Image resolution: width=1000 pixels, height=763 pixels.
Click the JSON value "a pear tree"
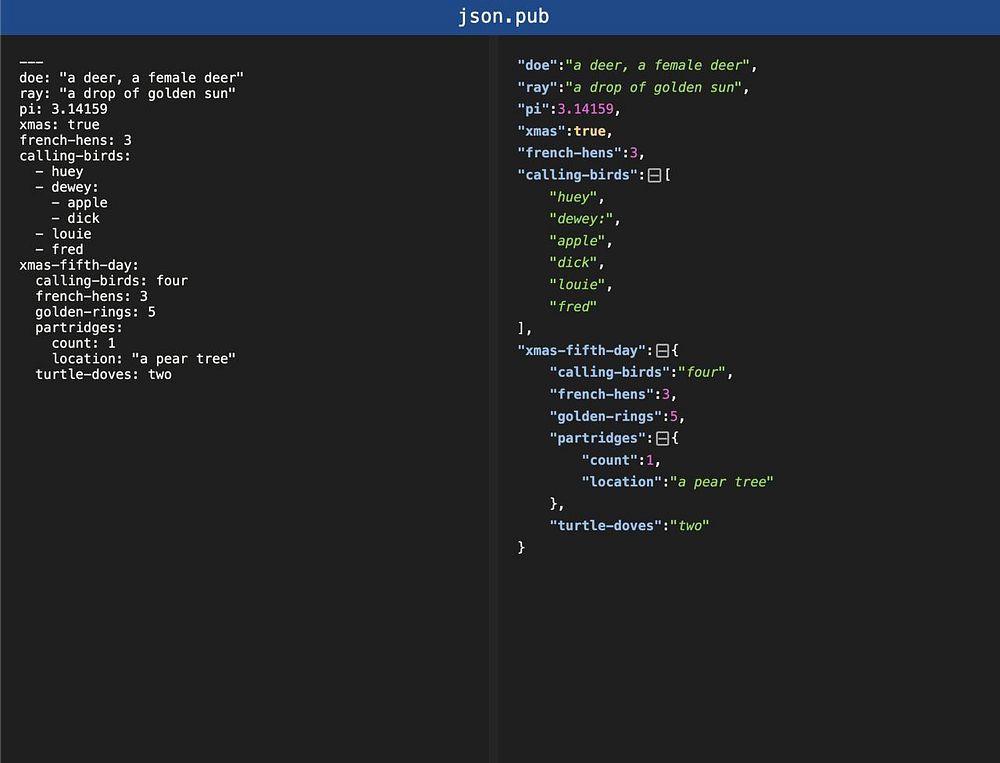pyautogui.click(x=722, y=482)
